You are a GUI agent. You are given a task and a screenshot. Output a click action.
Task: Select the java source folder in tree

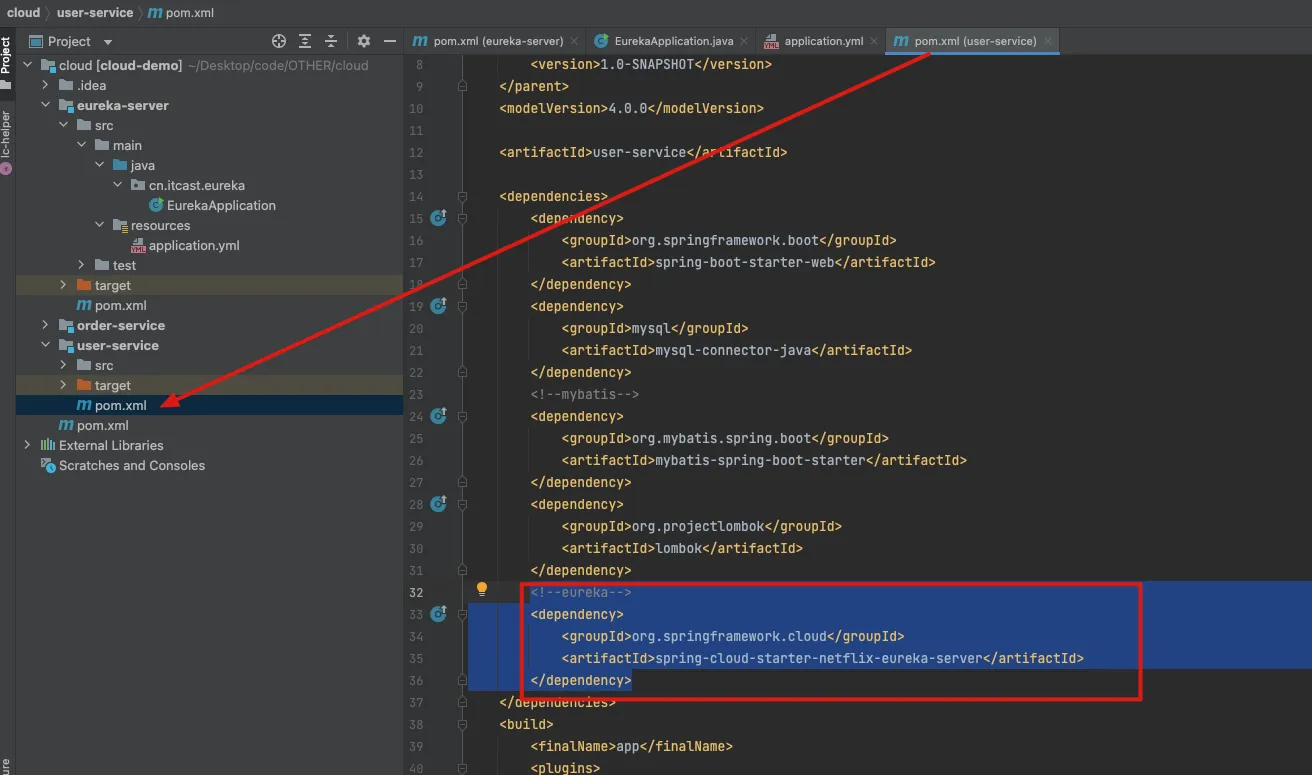point(142,165)
